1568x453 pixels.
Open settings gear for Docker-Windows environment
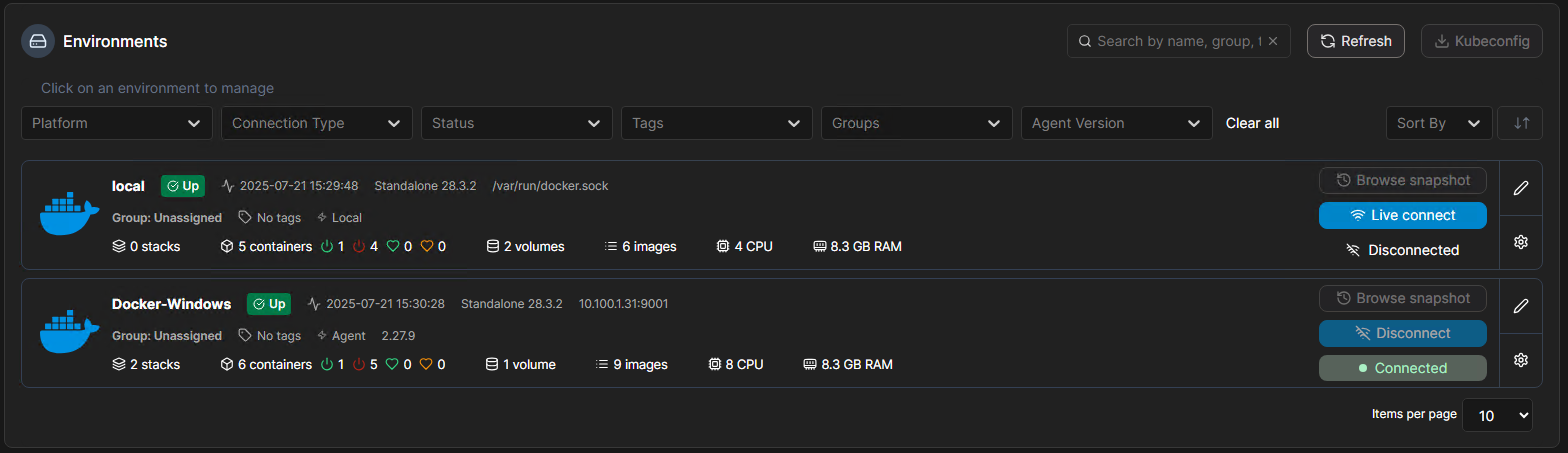coord(1521,360)
